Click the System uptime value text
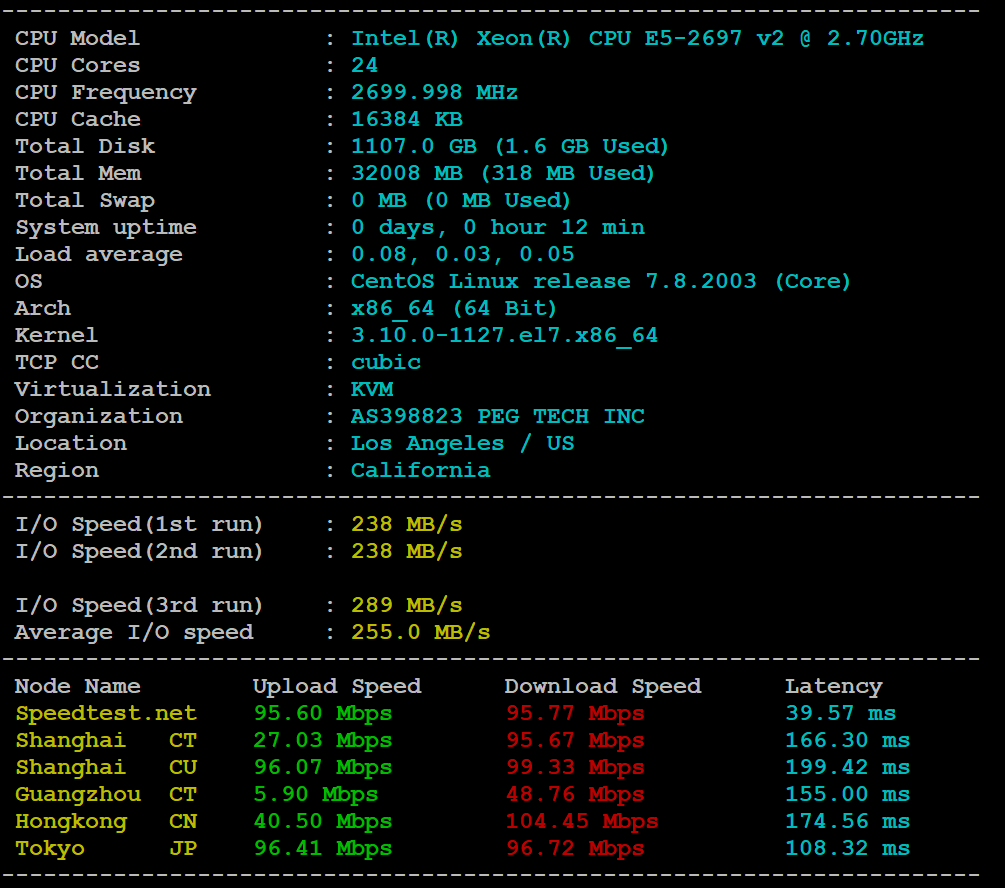Viewport: 1005px width, 888px height. 497,228
